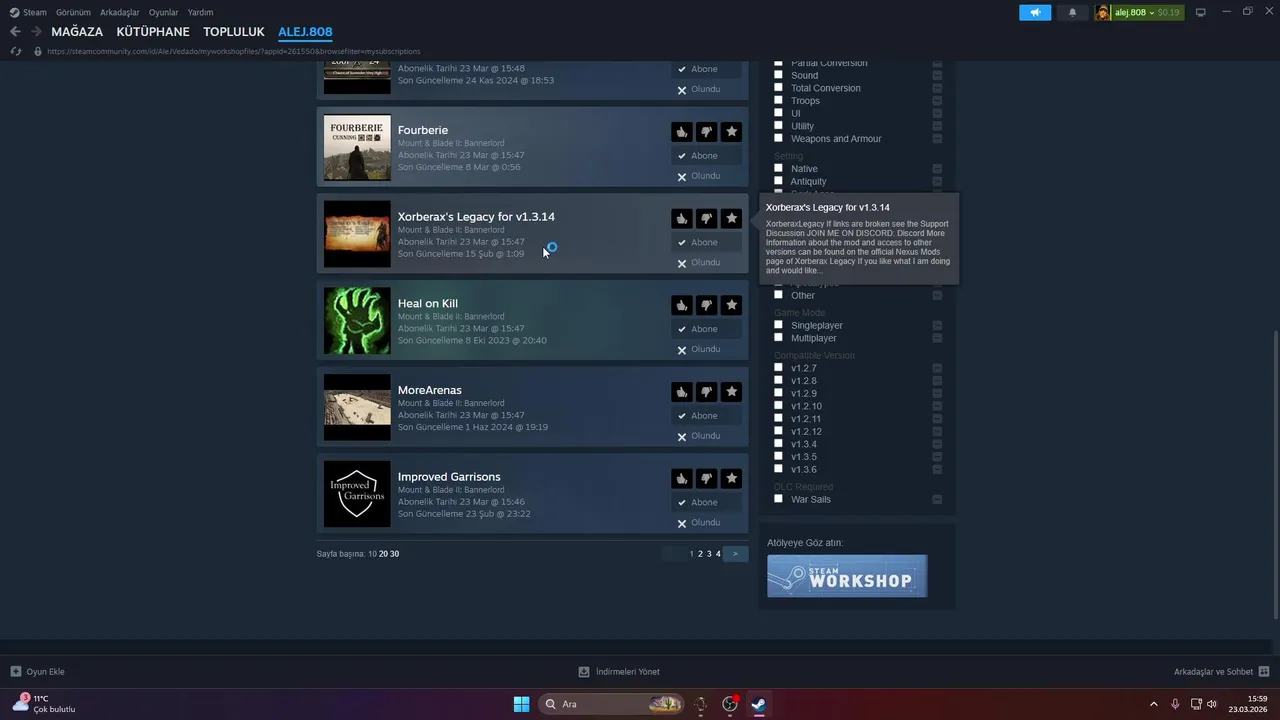Check Weapons and Armour filter

(x=778, y=138)
